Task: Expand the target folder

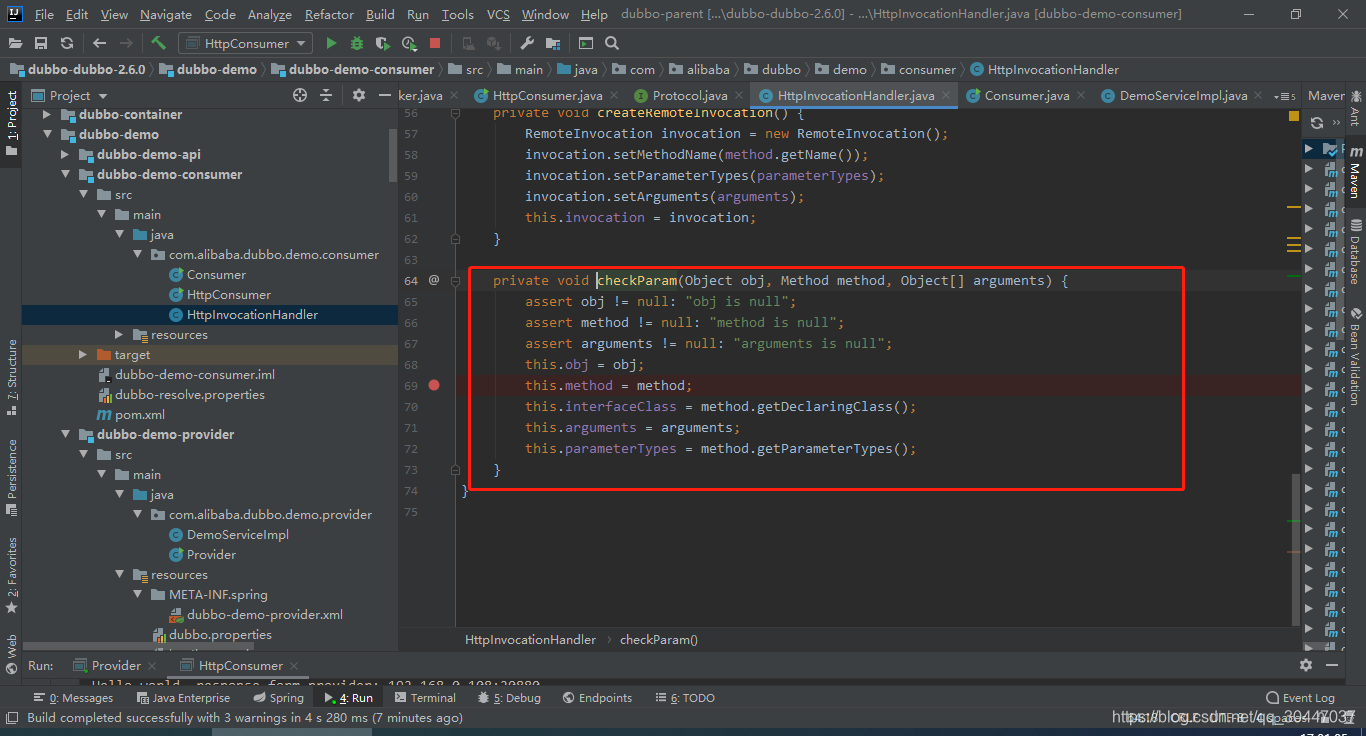Action: 84,355
